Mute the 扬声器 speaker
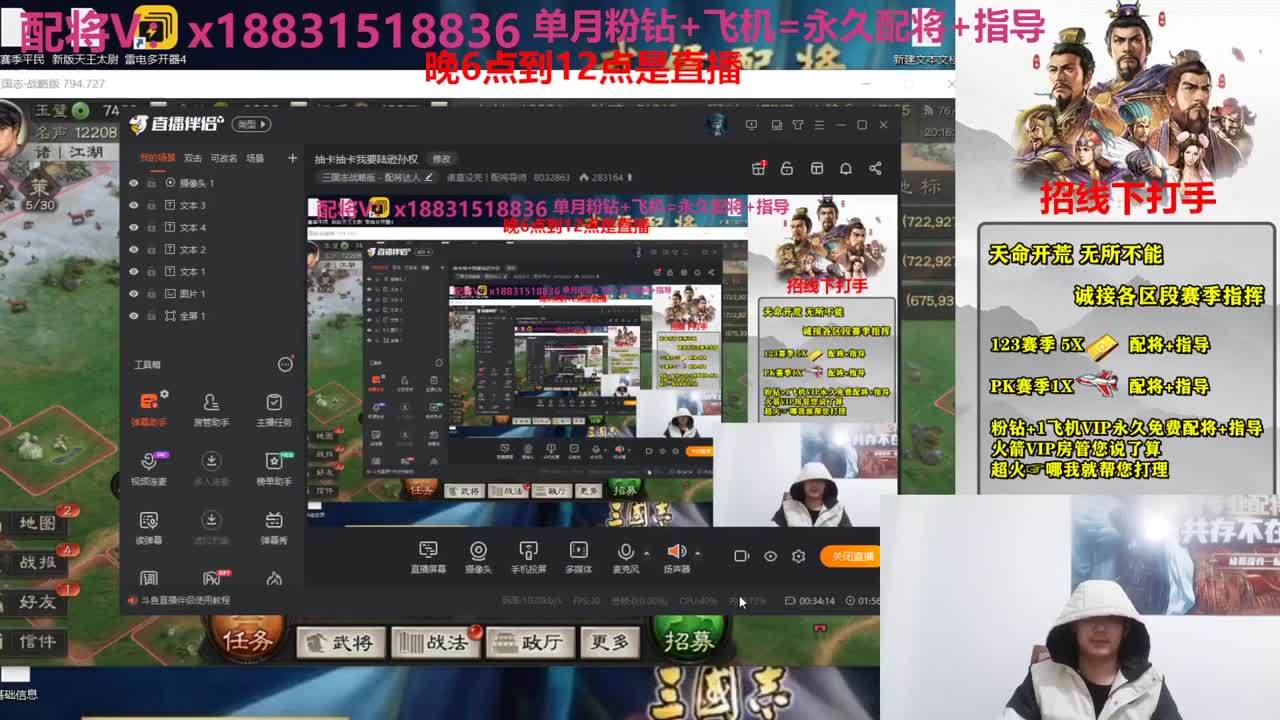Image resolution: width=1280 pixels, height=720 pixels. click(x=677, y=557)
